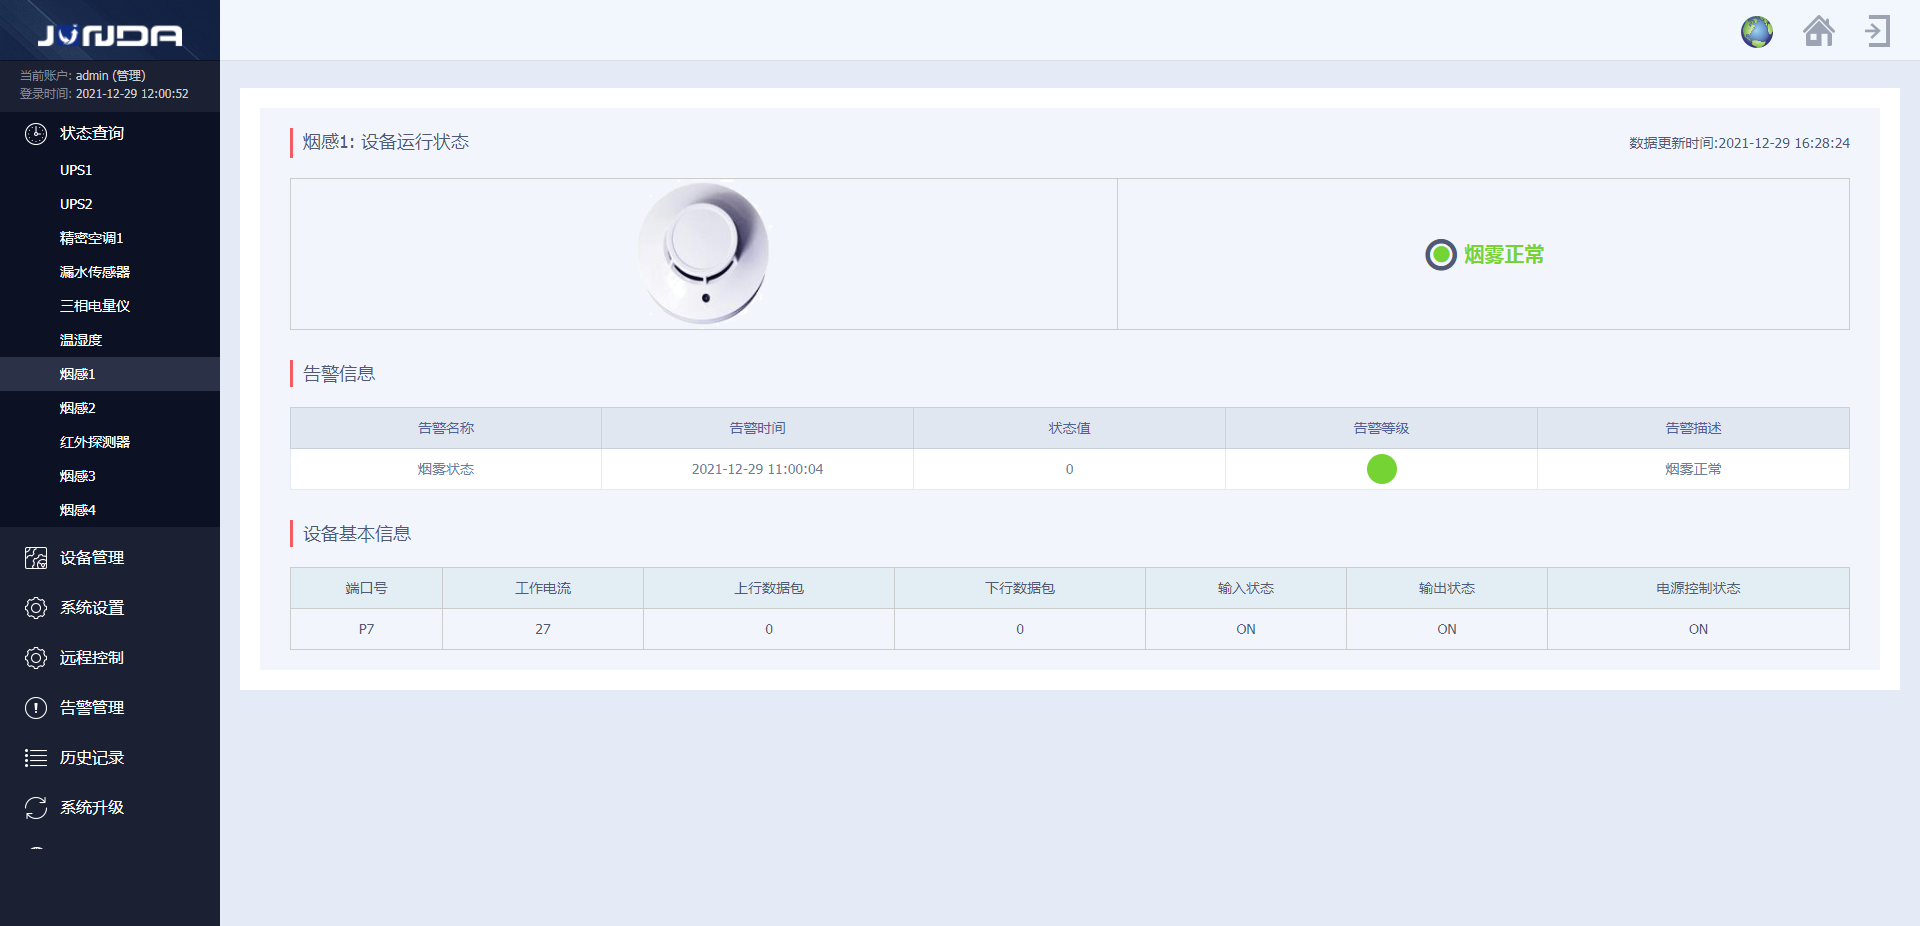Open UPS1 status page

(76, 170)
